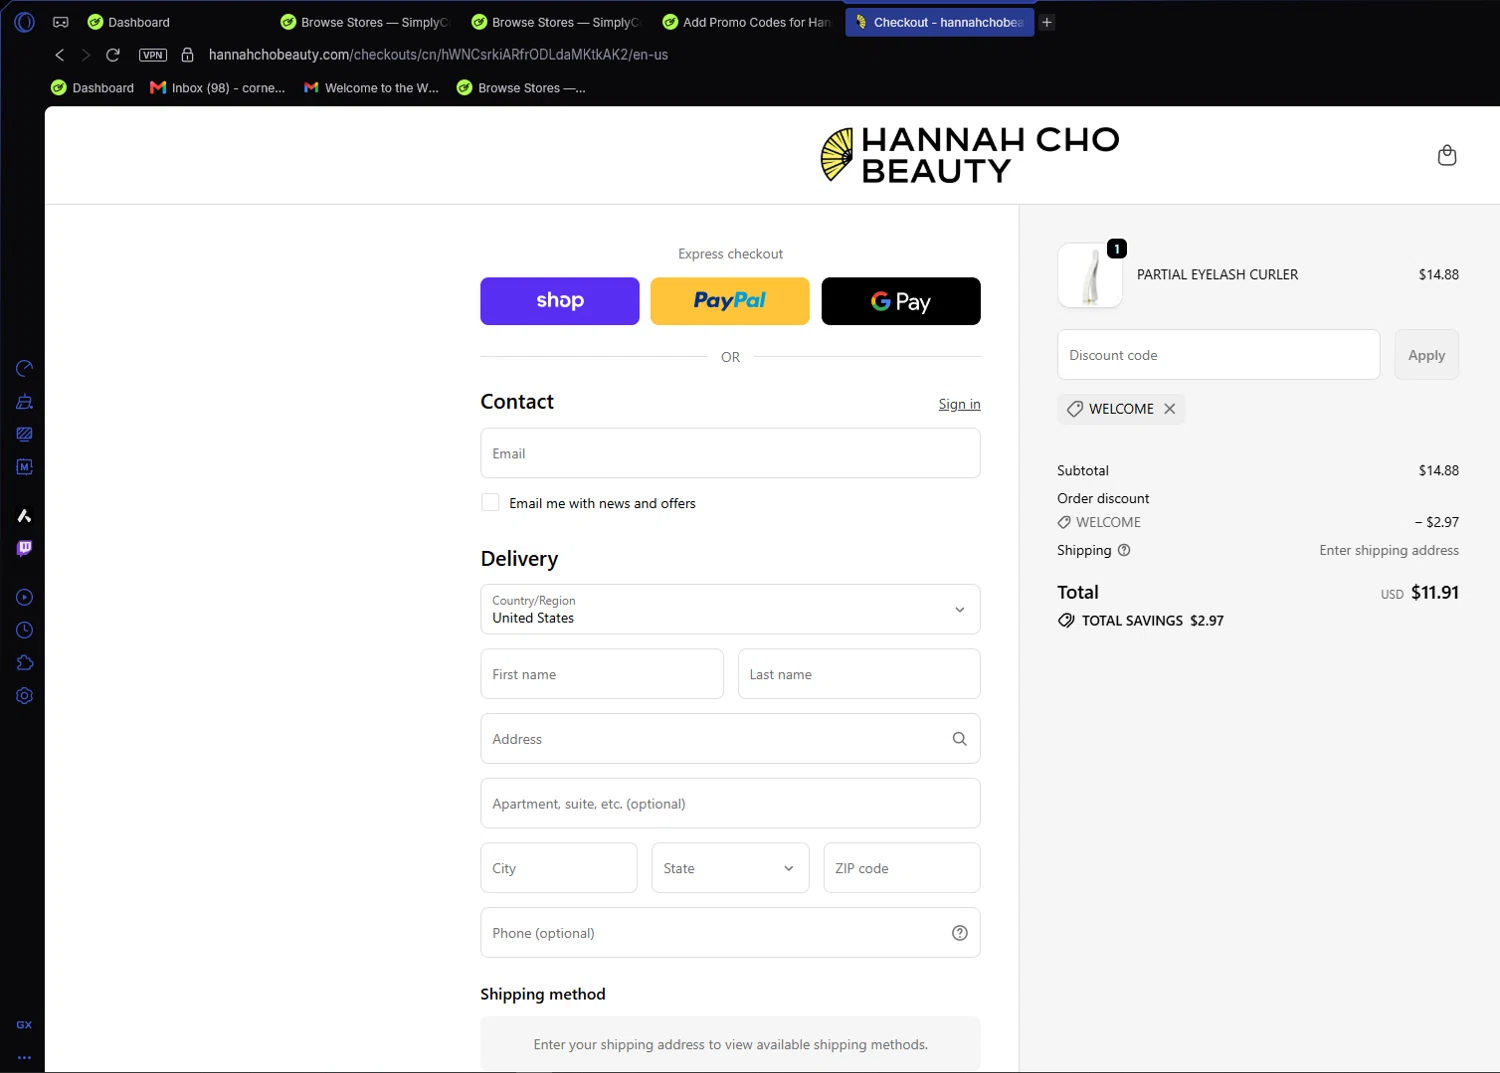
Task: Open Twitch in the sidebar
Action: 25,548
